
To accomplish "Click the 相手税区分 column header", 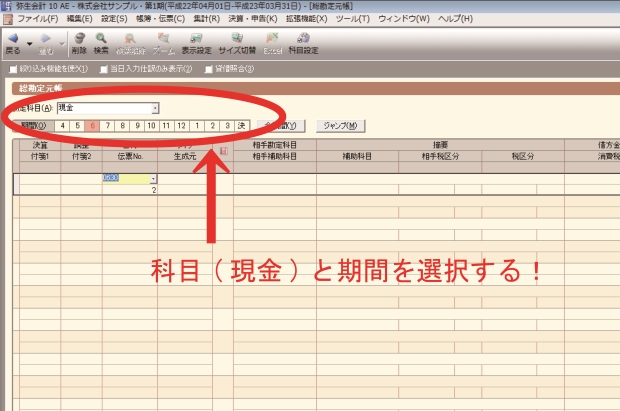I will [440, 156].
